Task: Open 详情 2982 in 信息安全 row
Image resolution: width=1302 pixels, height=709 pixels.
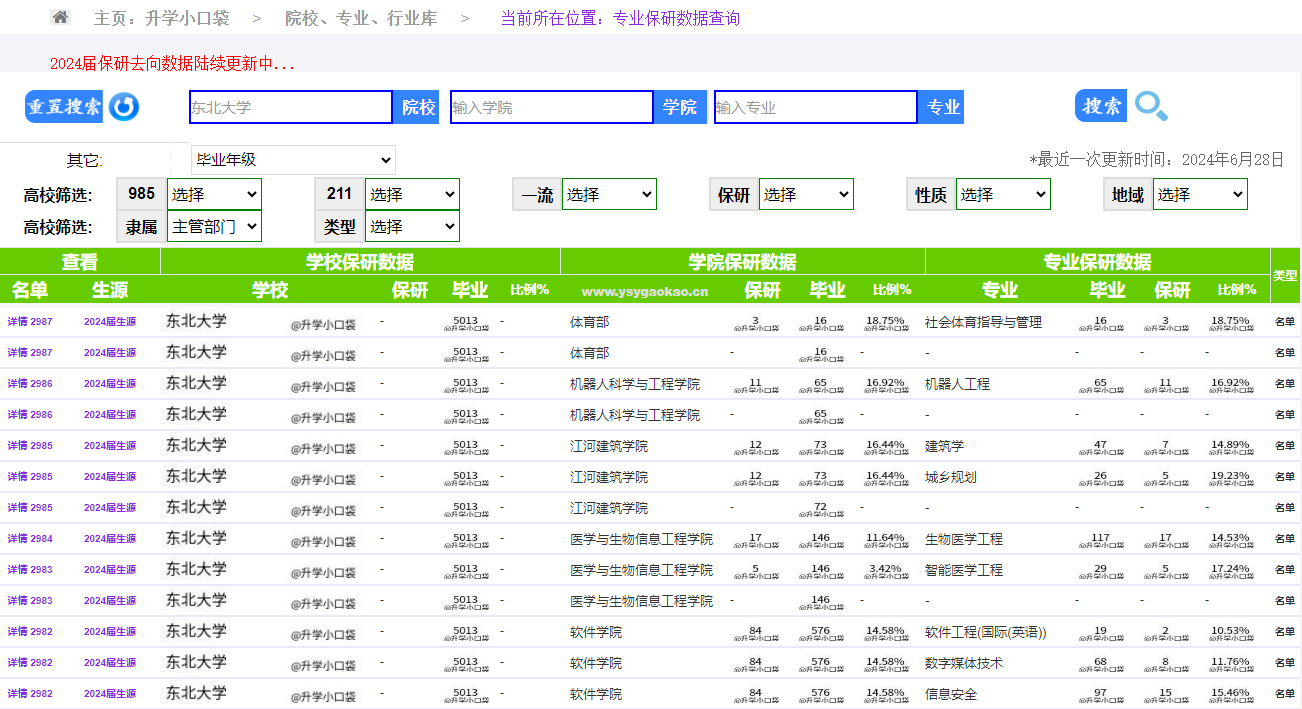Action: pyautogui.click(x=30, y=694)
